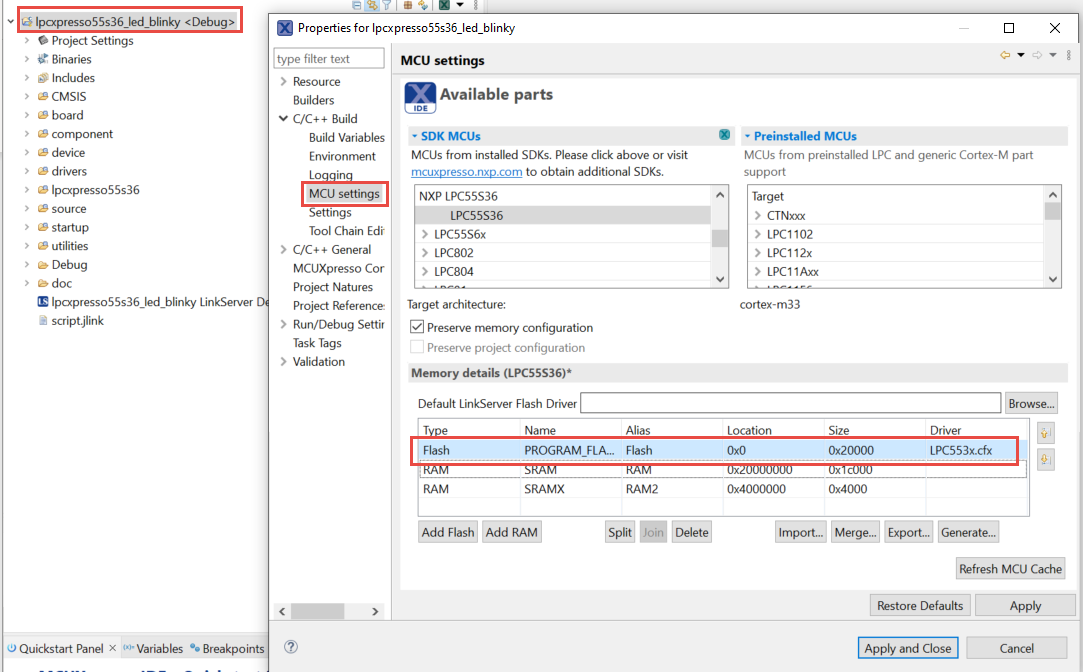Expand the drivers folder in Project Explorer

(25, 171)
